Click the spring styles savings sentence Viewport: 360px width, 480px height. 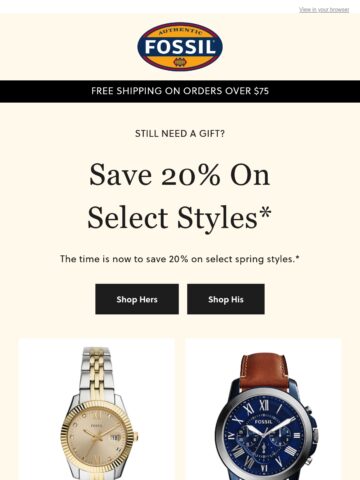coord(180,259)
